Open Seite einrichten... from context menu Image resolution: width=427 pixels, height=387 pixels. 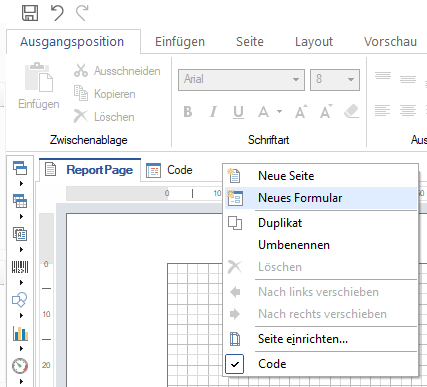321,339
